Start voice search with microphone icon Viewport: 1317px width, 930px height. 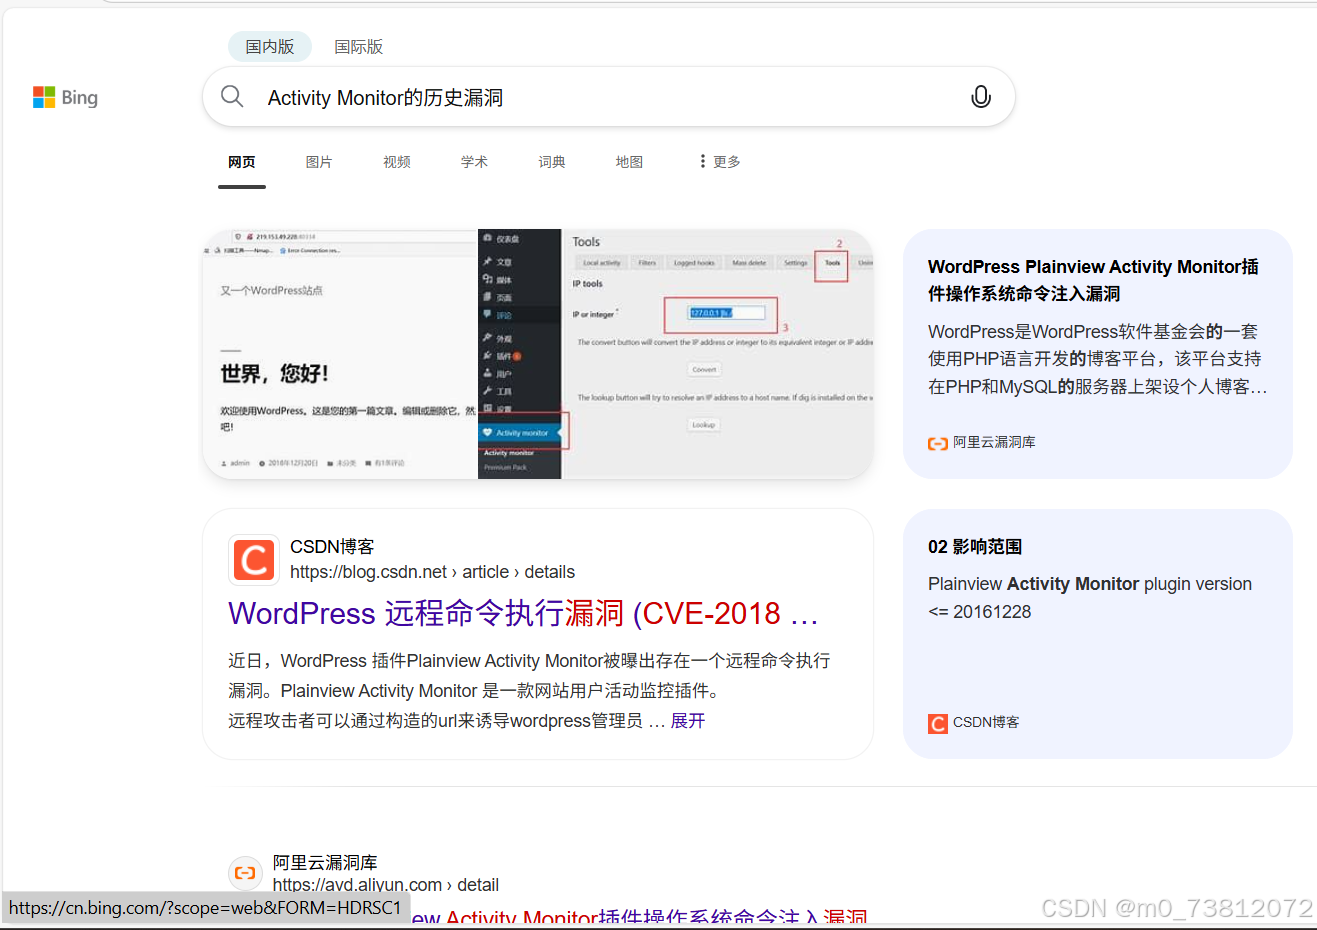[981, 96]
